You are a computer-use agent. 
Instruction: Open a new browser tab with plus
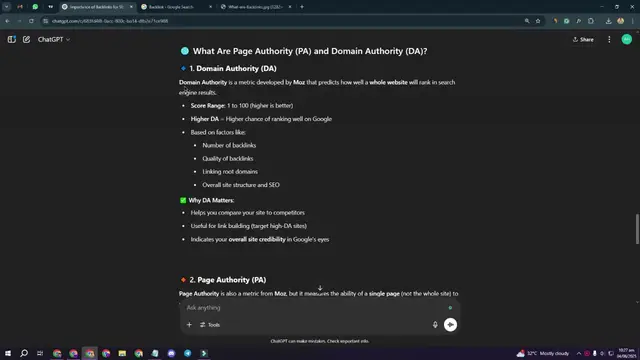[x=302, y=7]
